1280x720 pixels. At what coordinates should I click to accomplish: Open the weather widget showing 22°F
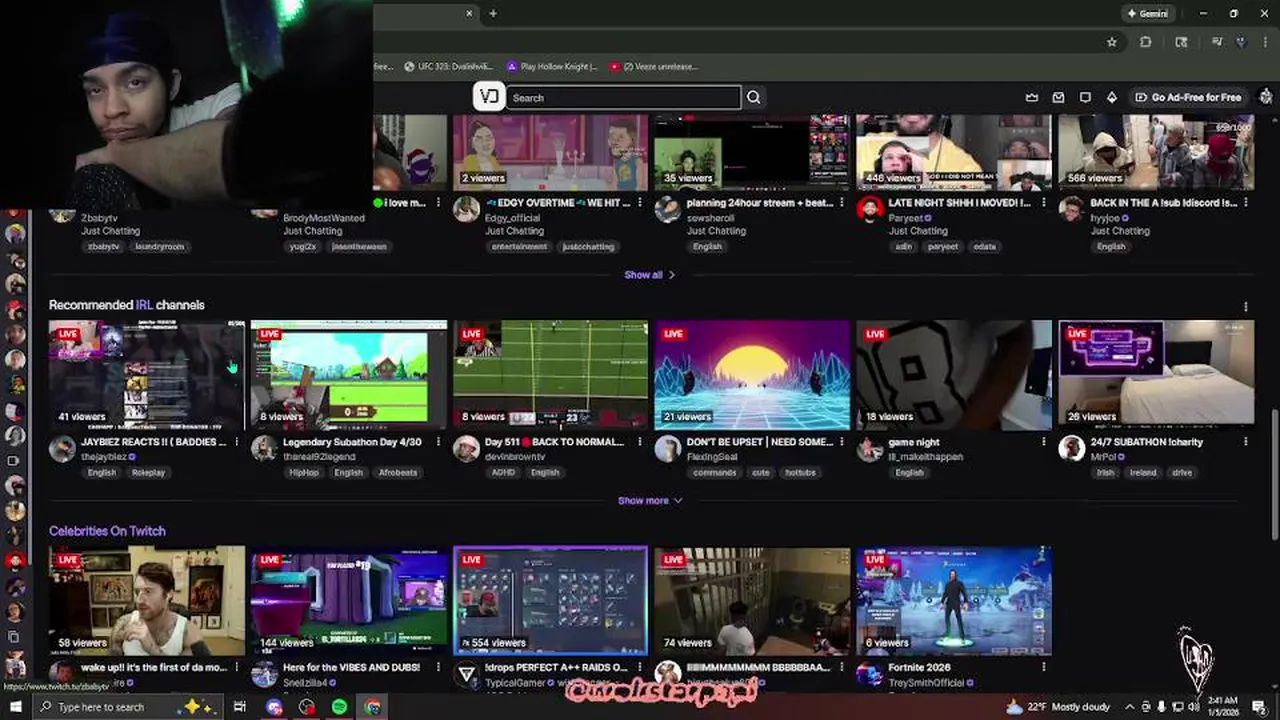pyautogui.click(x=1059, y=707)
